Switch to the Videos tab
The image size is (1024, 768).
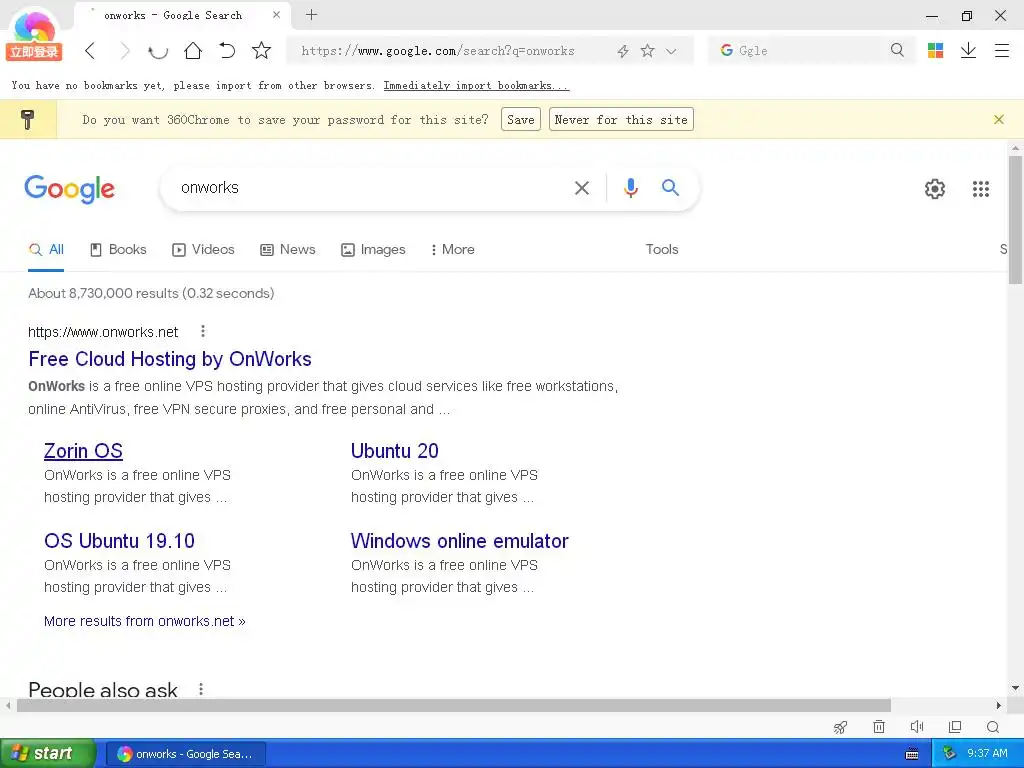pyautogui.click(x=203, y=249)
